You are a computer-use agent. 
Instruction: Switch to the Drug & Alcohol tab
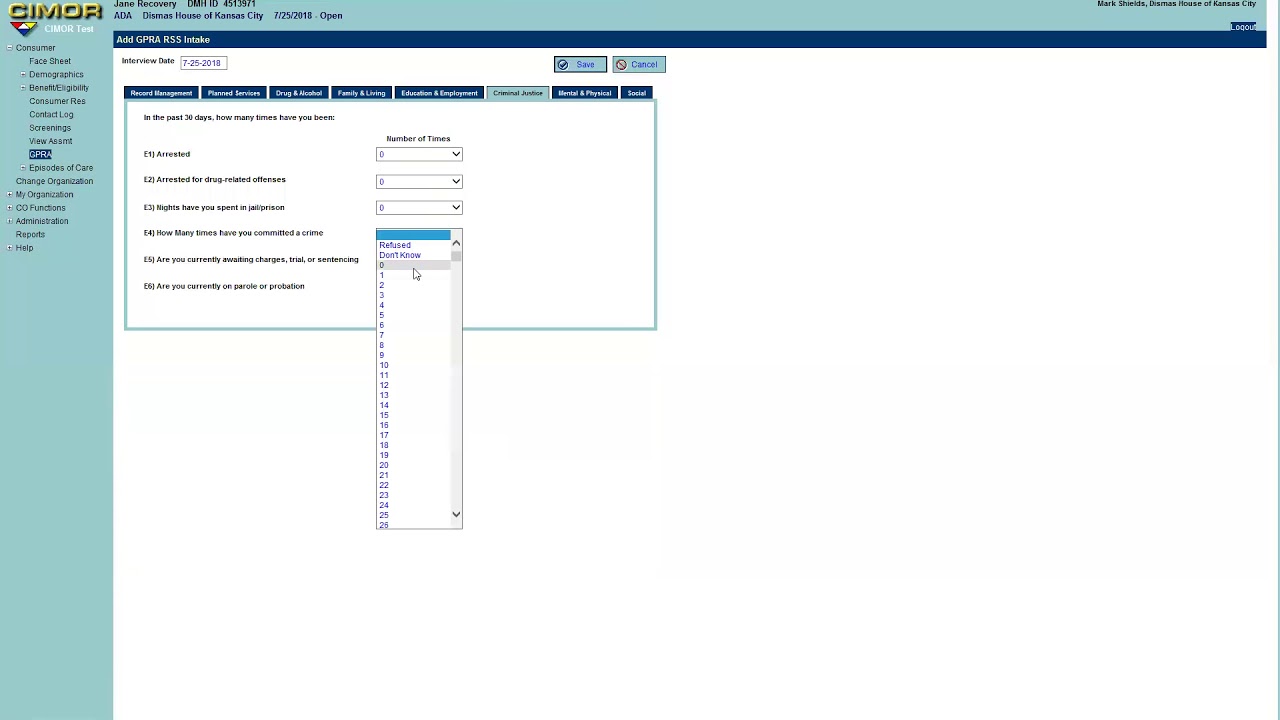point(299,93)
